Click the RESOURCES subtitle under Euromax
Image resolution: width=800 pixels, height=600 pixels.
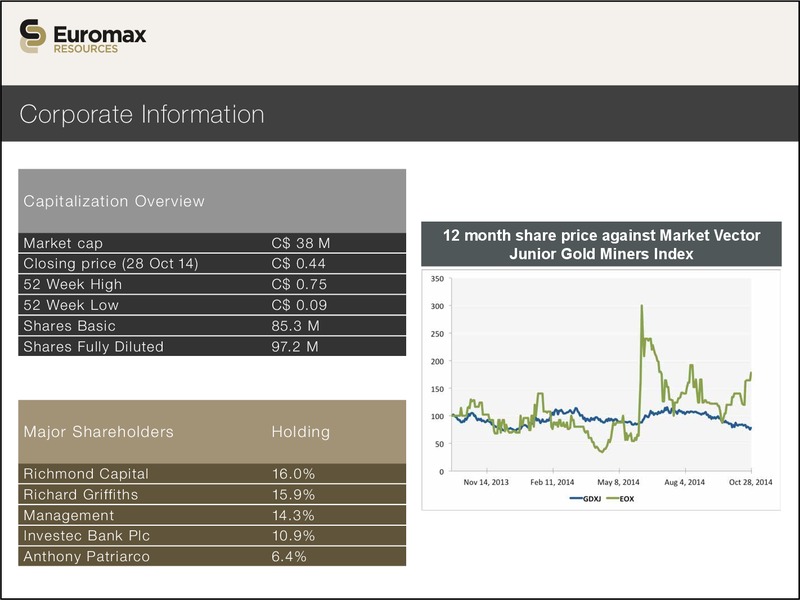(x=86, y=49)
